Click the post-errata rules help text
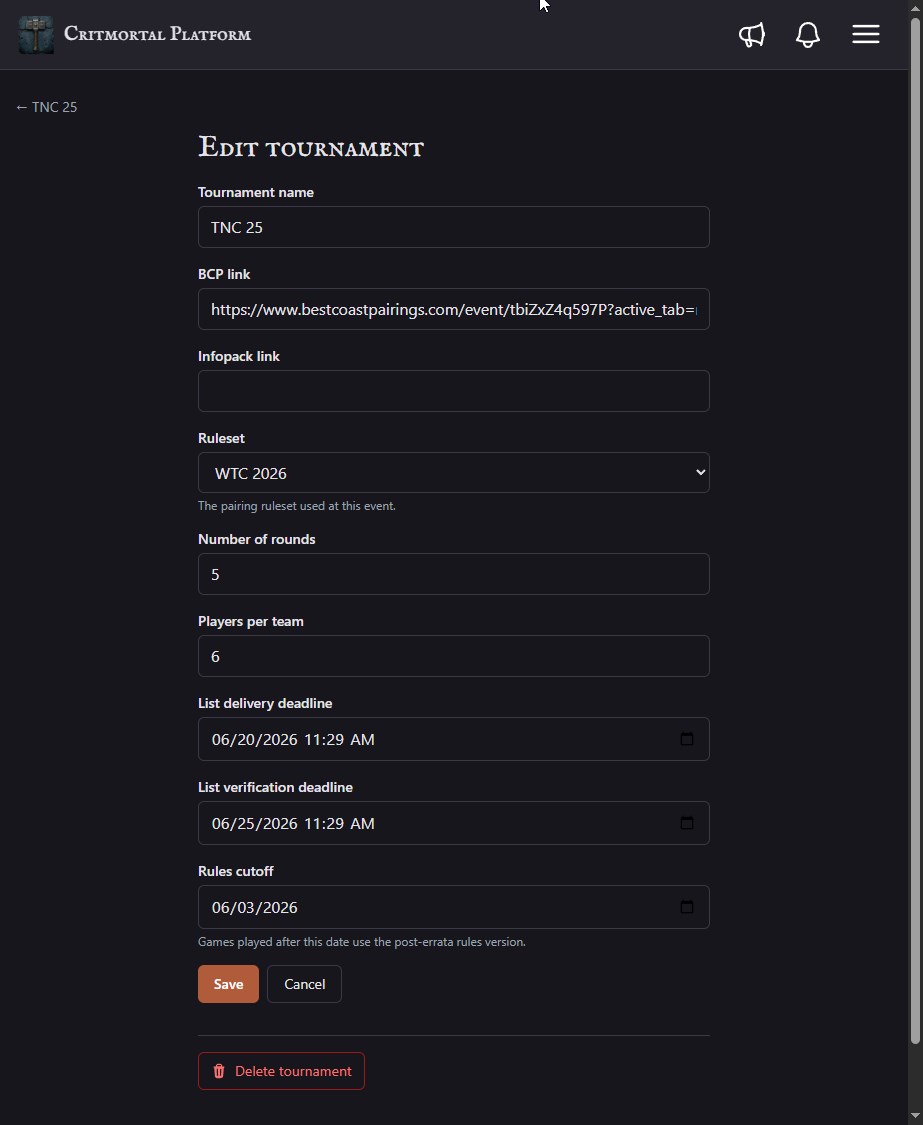 point(362,942)
